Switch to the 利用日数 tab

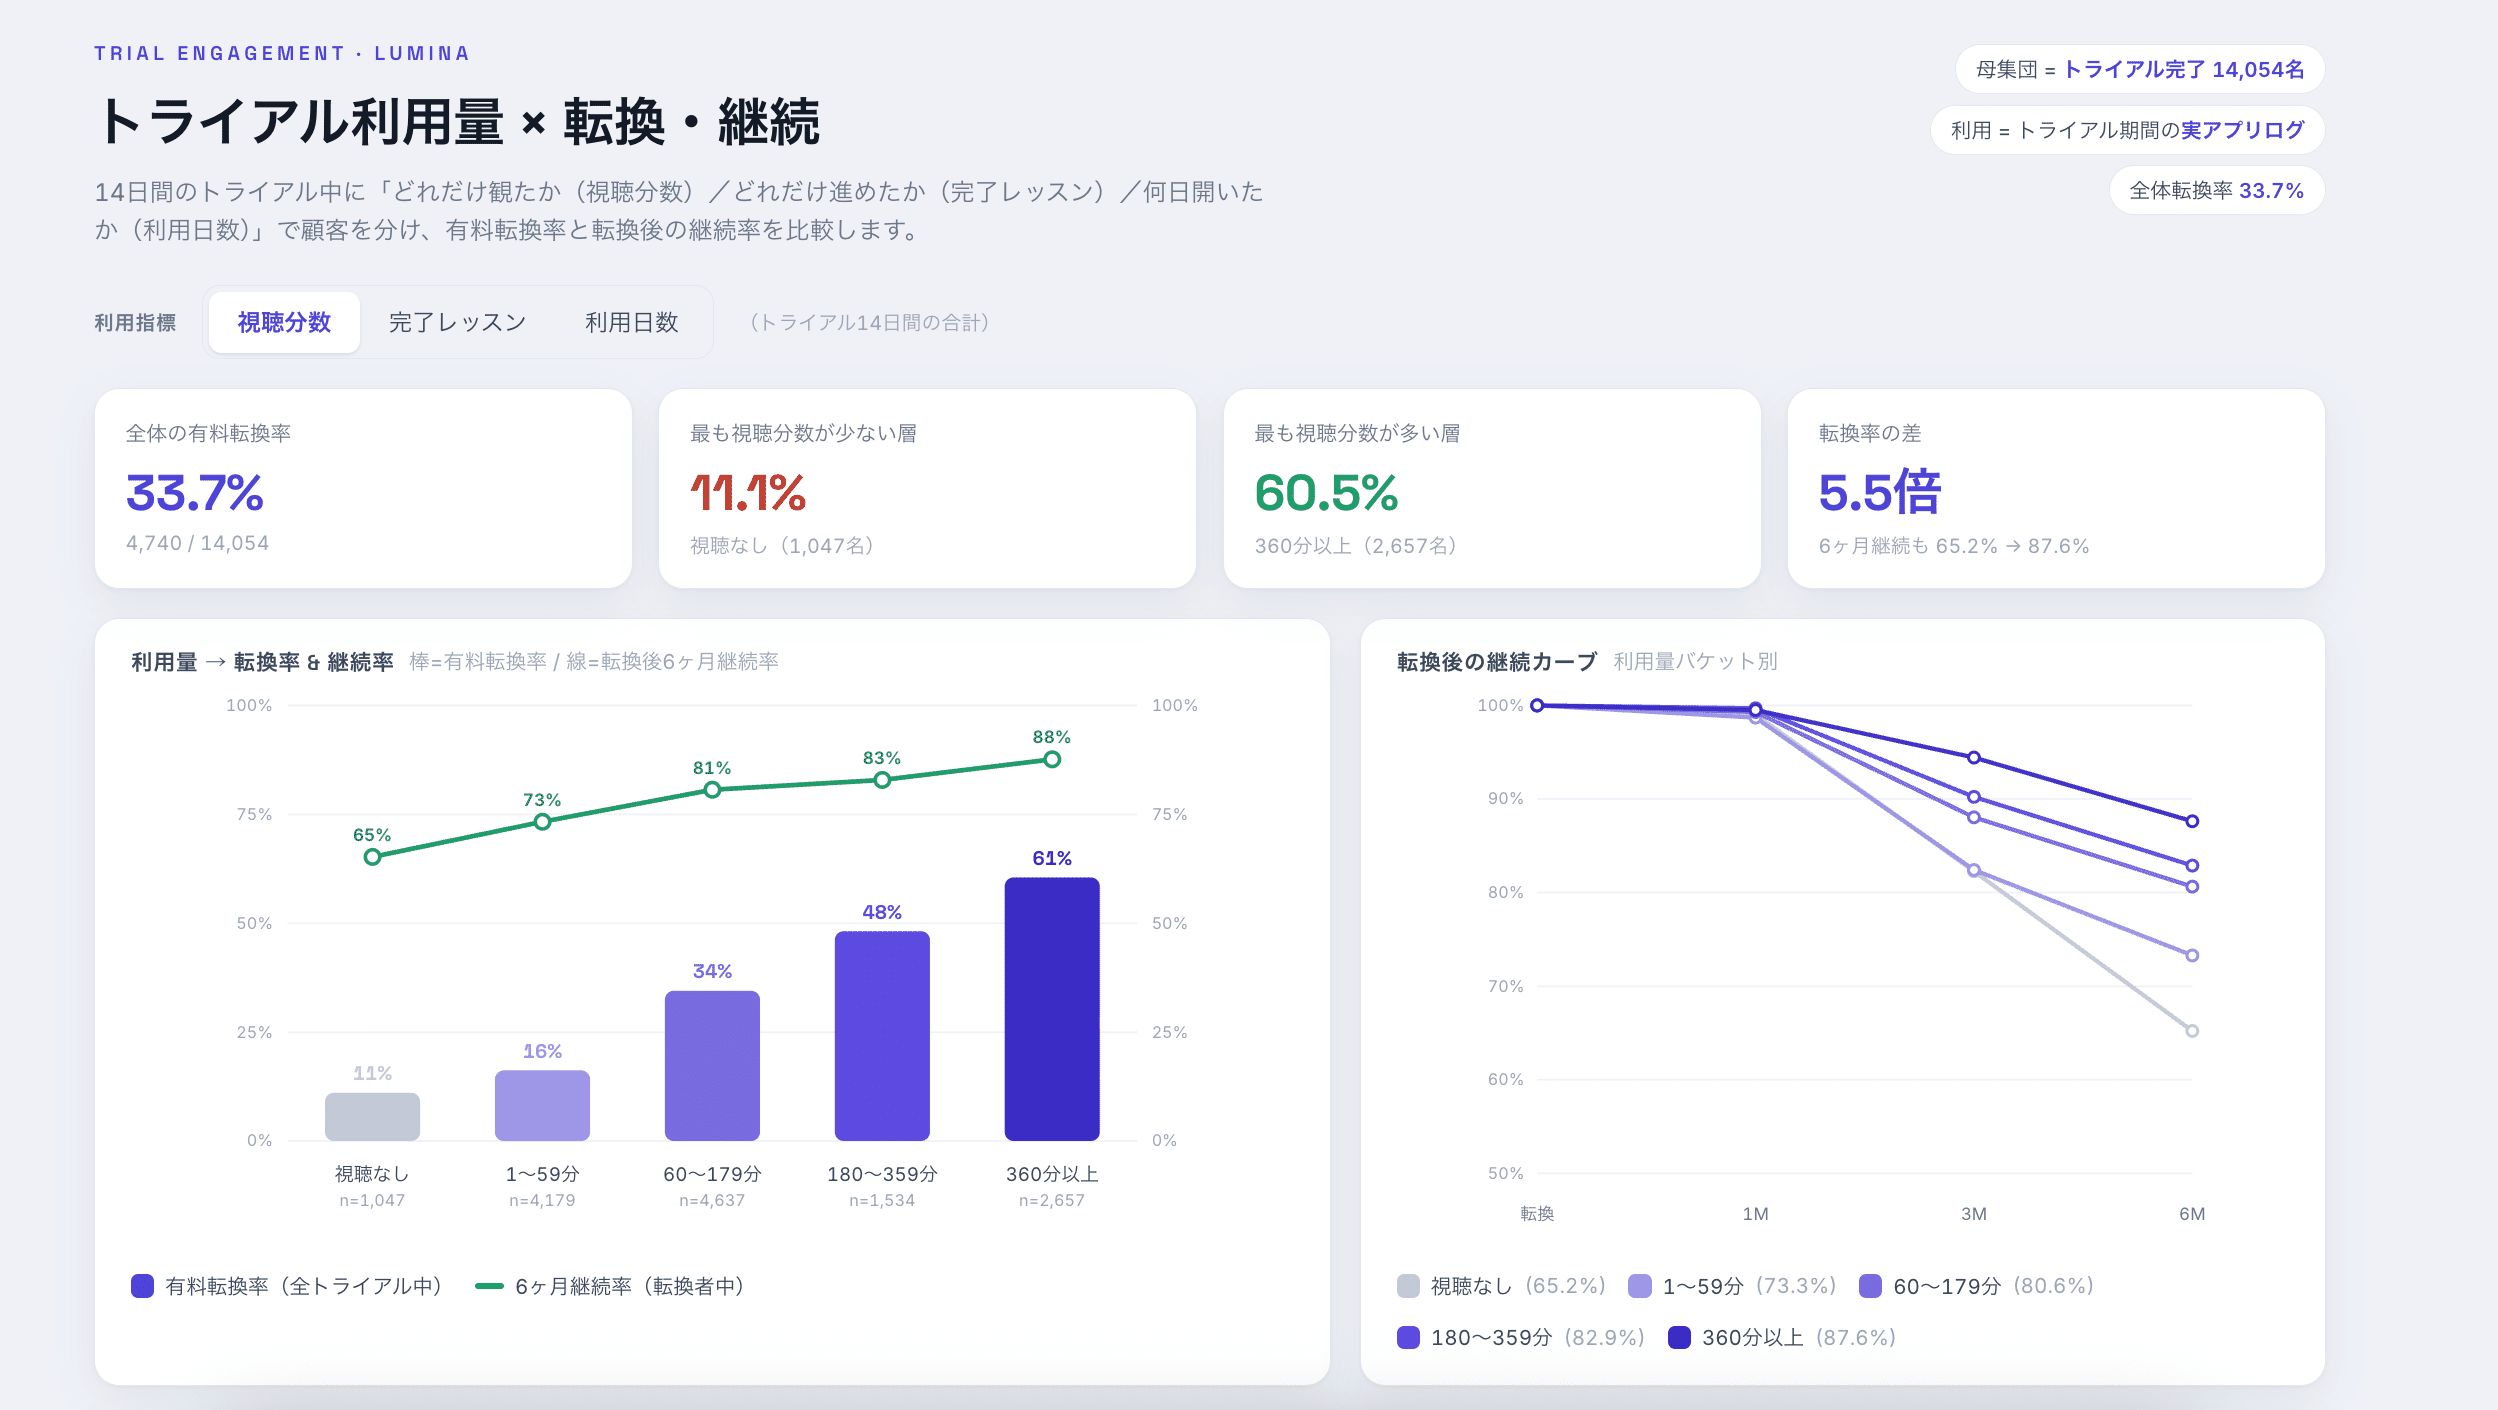click(x=632, y=322)
